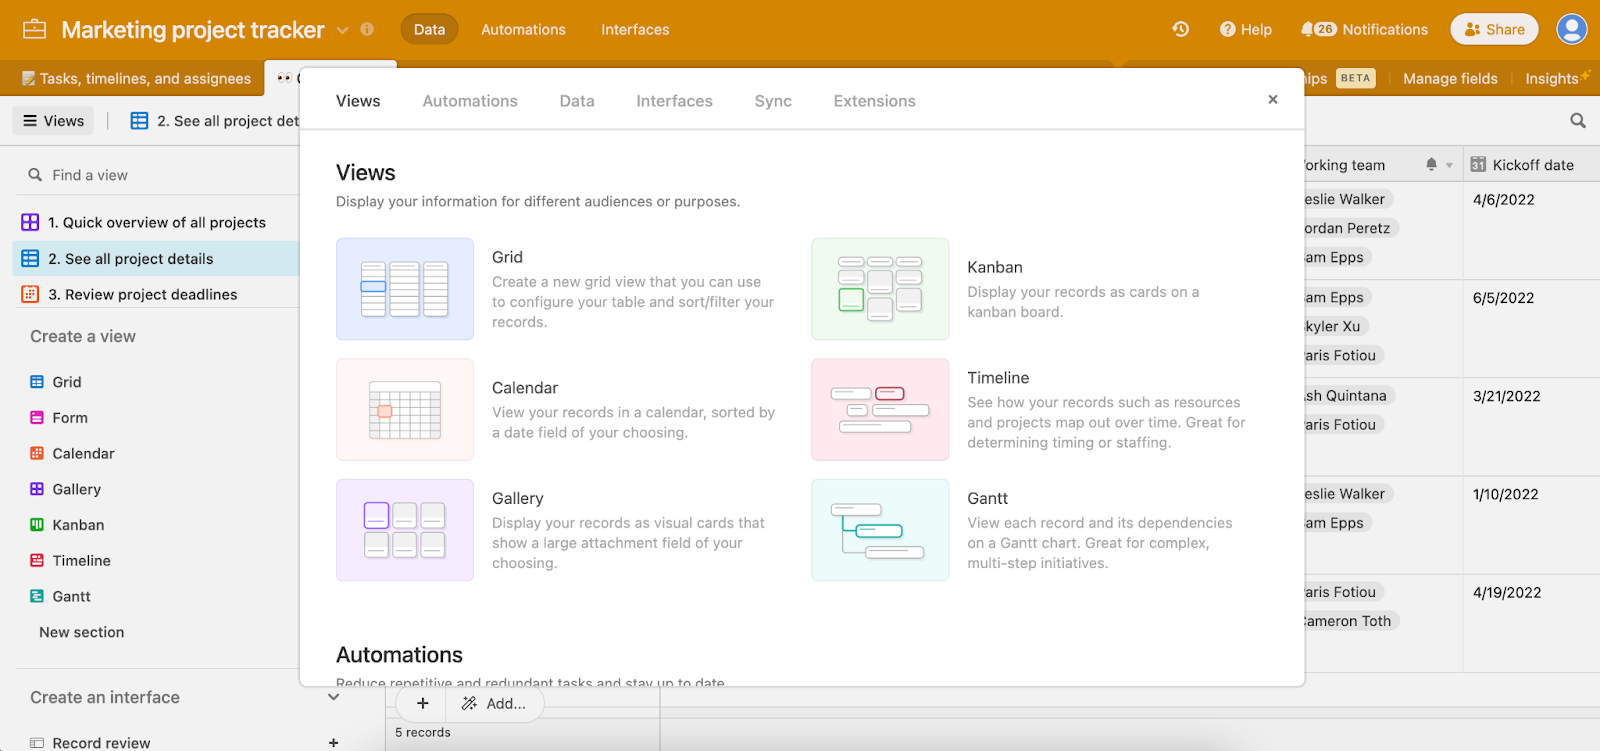Select Sync tab in dialog

773,101
